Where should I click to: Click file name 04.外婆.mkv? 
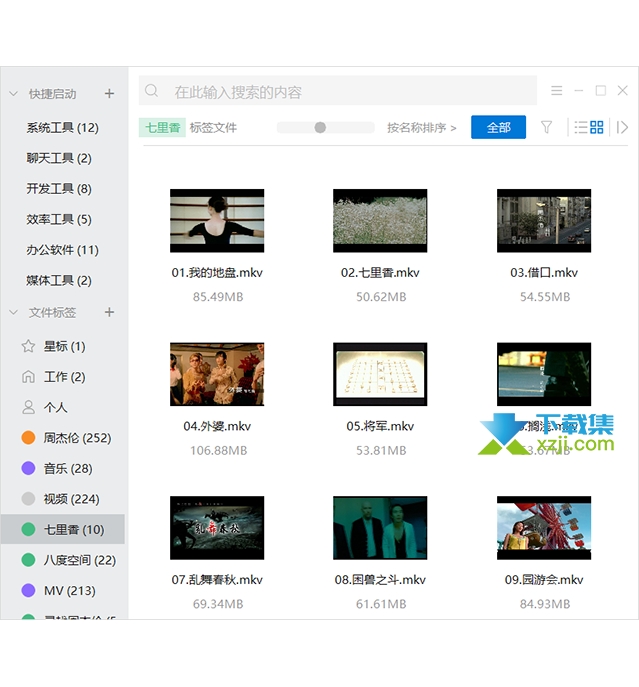pyautogui.click(x=217, y=426)
